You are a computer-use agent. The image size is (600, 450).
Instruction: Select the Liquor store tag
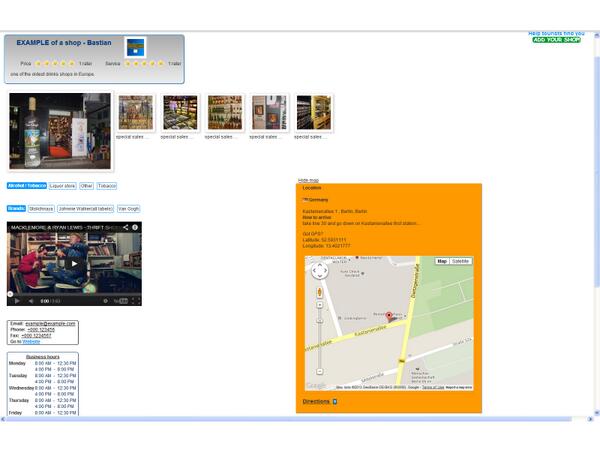click(x=62, y=186)
